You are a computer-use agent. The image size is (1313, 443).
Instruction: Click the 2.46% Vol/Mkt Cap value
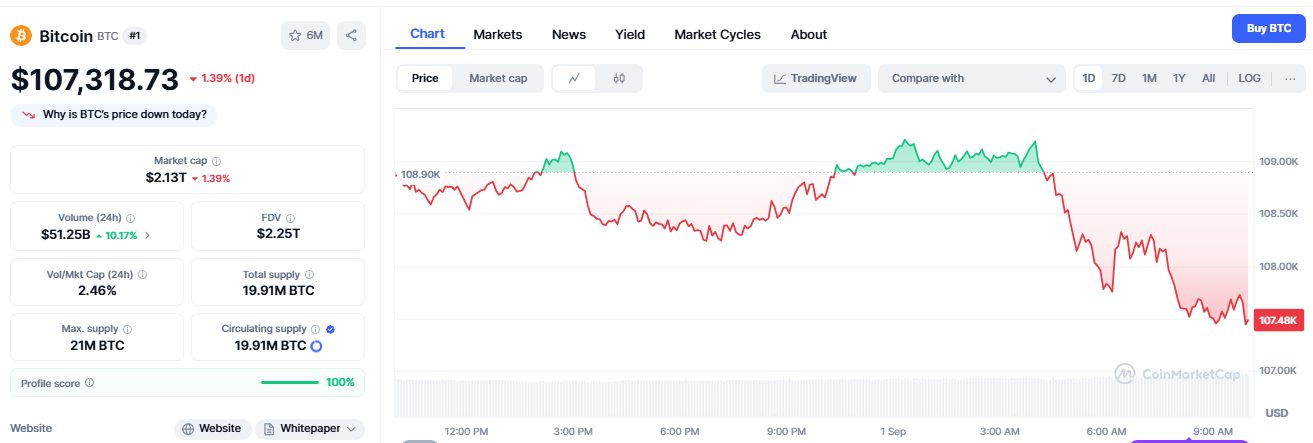tap(97, 291)
